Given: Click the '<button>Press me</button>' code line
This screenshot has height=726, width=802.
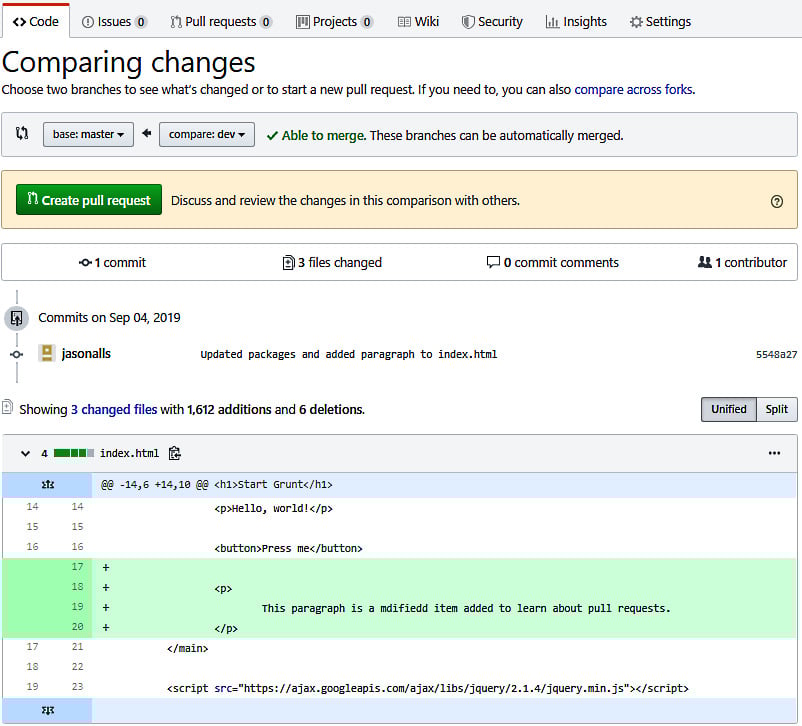Looking at the screenshot, I should 288,548.
